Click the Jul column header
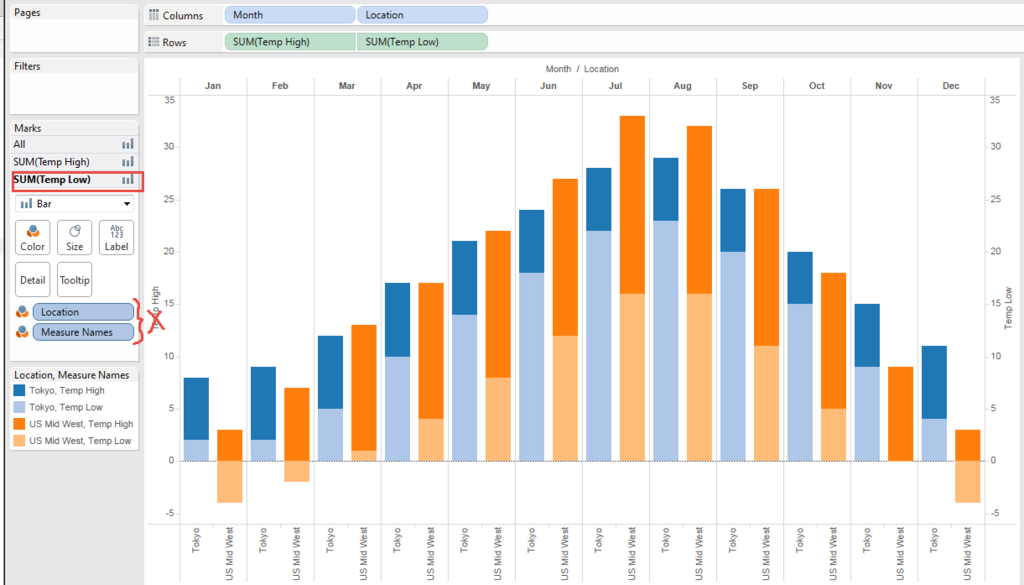This screenshot has height=585, width=1024. (x=615, y=86)
